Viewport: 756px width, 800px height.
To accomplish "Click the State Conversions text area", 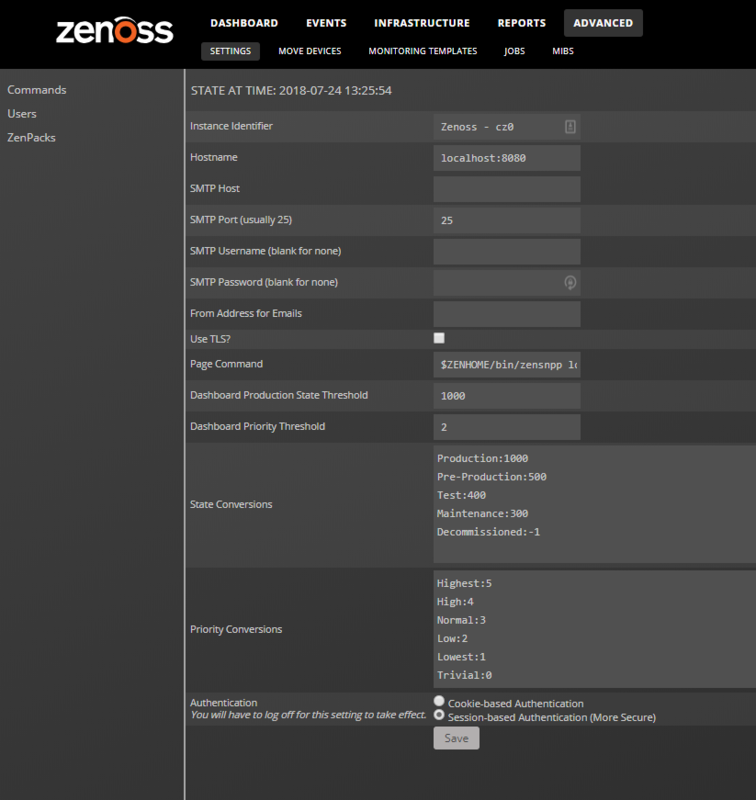I will [x=594, y=504].
